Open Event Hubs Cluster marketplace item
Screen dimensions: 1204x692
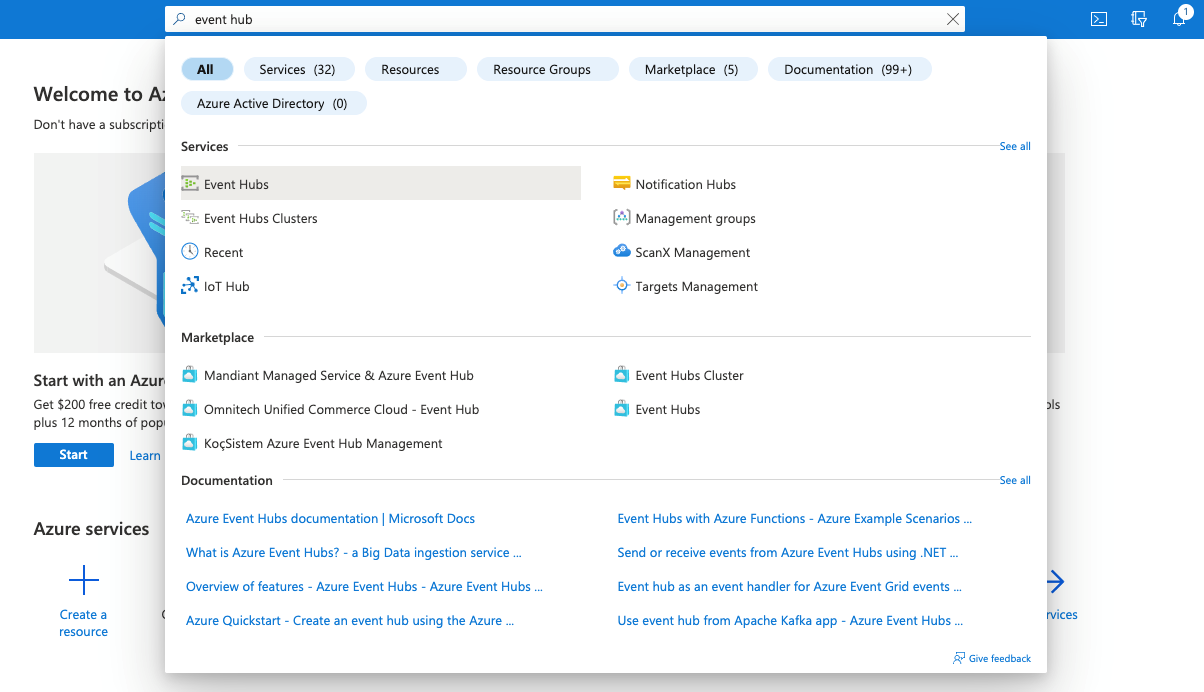pyautogui.click(x=690, y=375)
